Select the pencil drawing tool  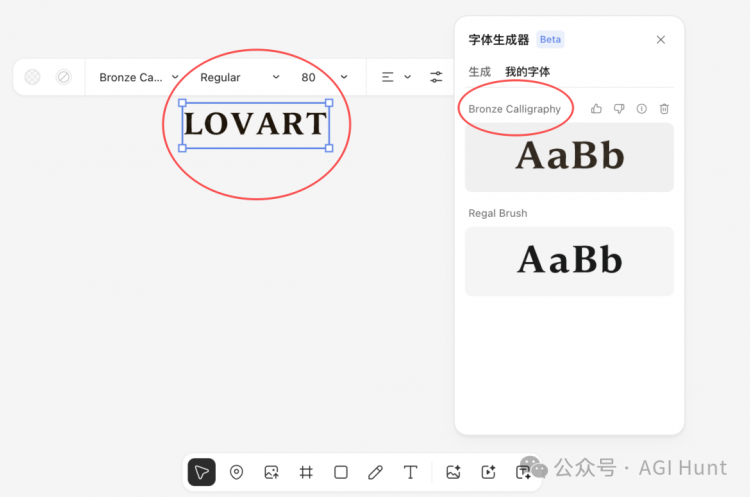click(375, 472)
